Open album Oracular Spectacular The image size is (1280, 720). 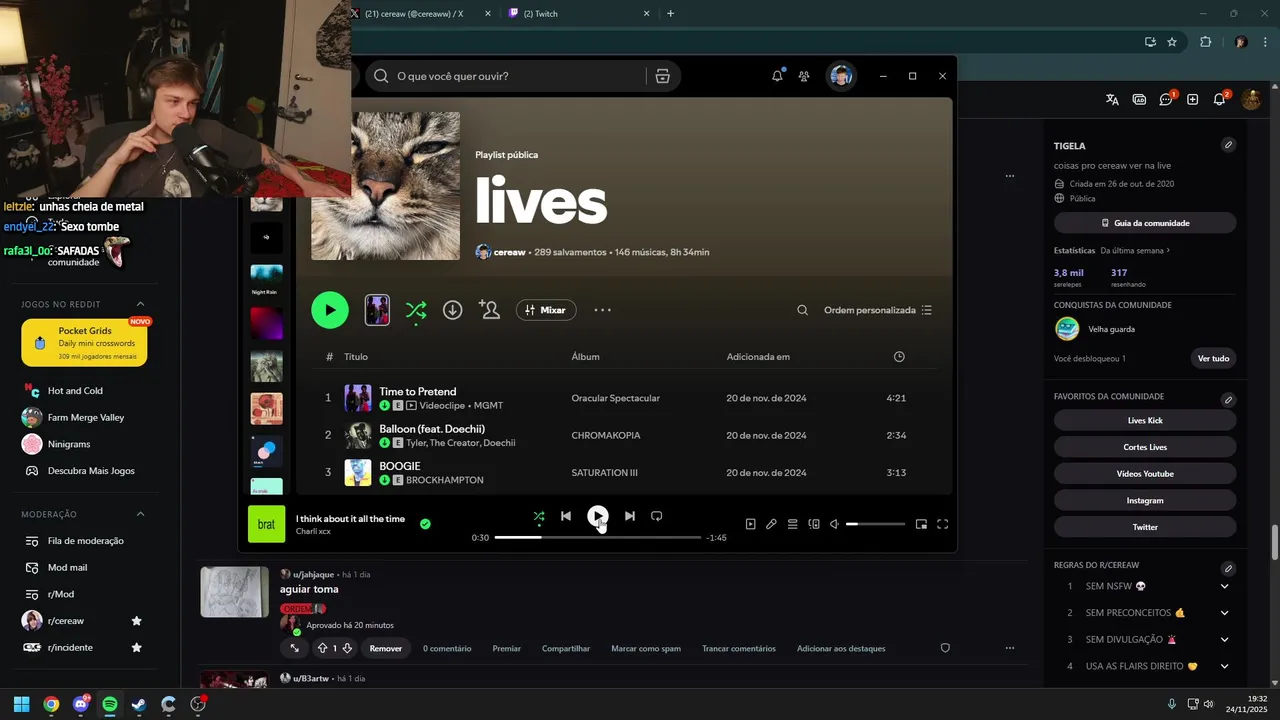coord(615,398)
